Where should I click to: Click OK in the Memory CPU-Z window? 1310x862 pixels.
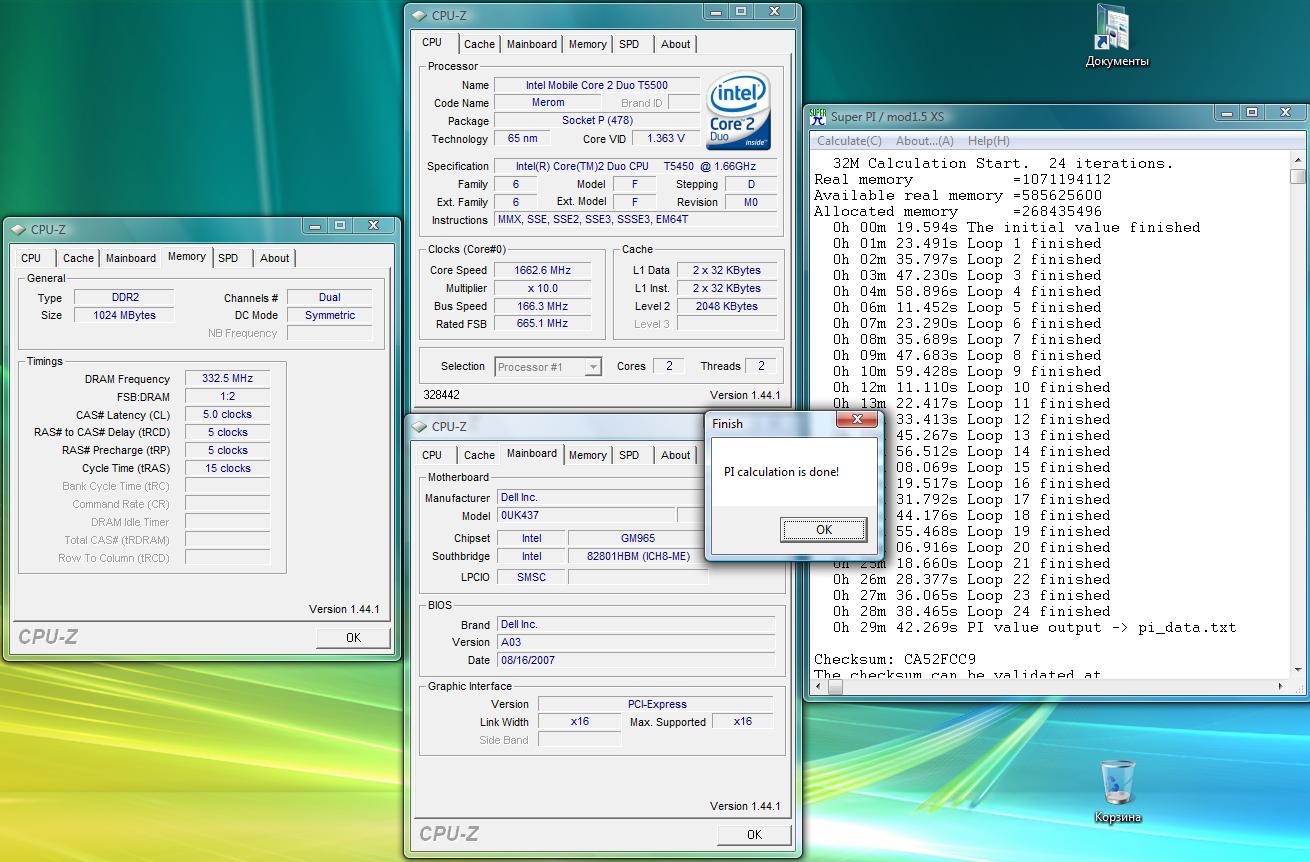click(353, 637)
